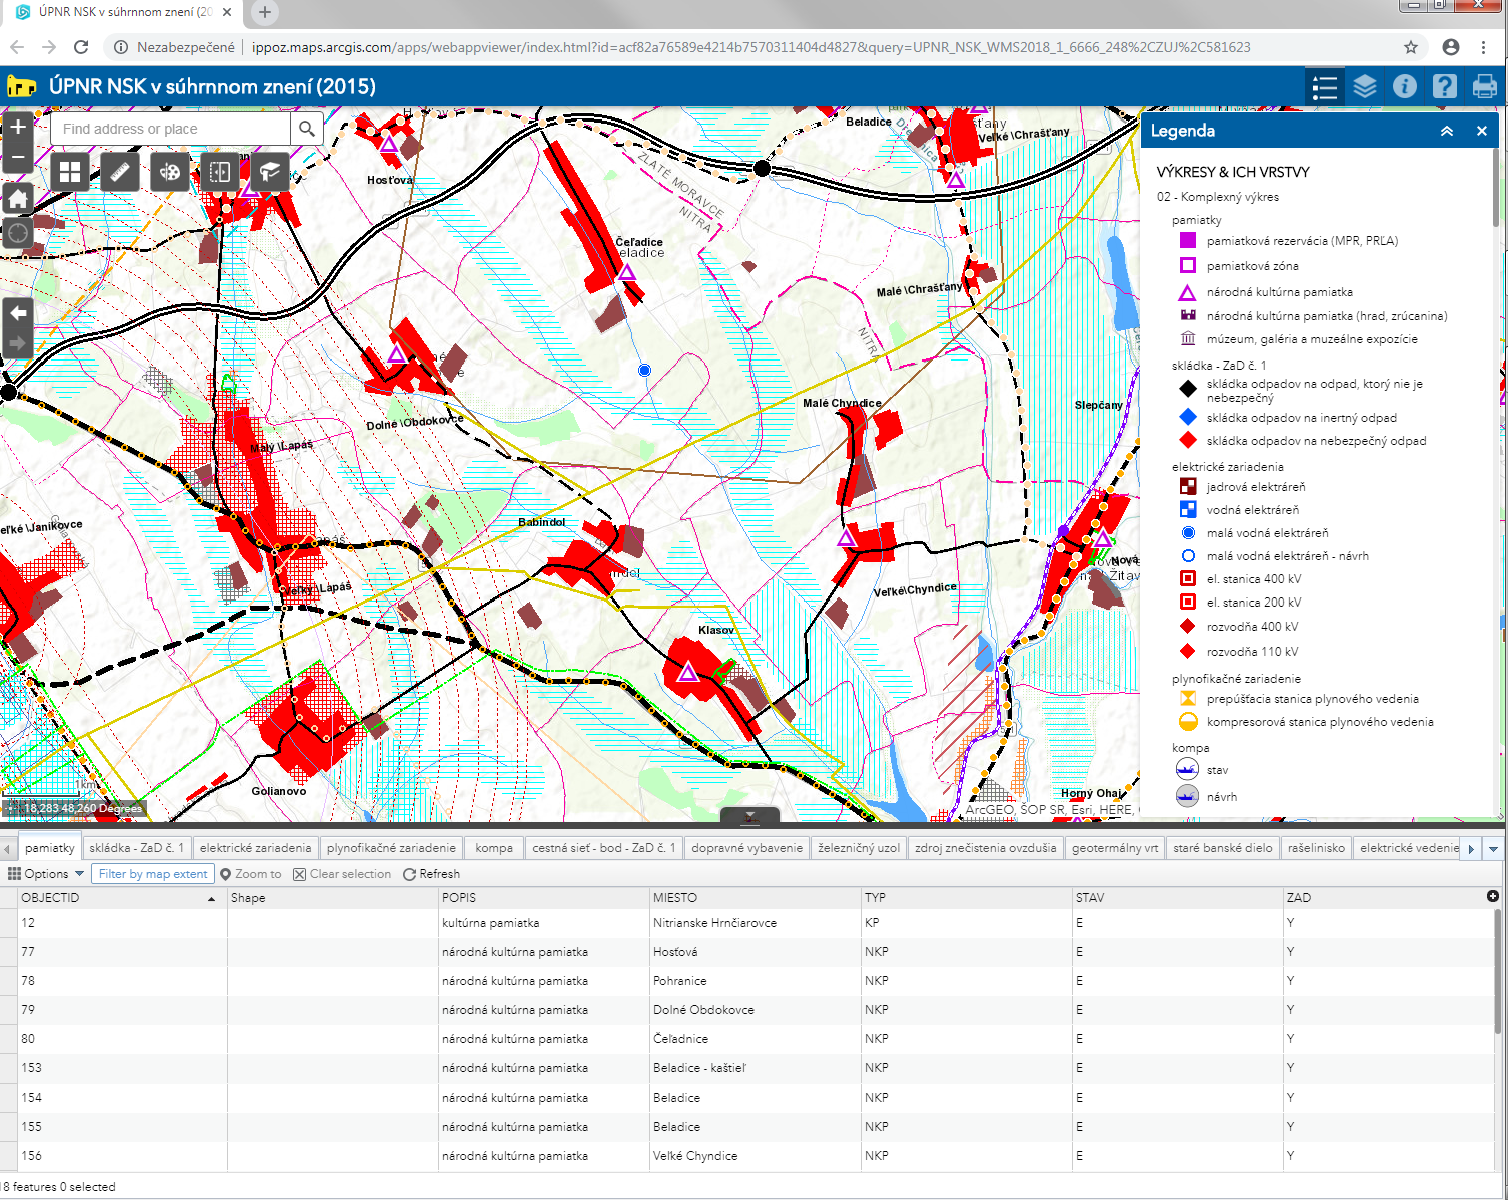Image resolution: width=1508 pixels, height=1200 pixels.
Task: Zoom in on the map
Action: (x=18, y=127)
